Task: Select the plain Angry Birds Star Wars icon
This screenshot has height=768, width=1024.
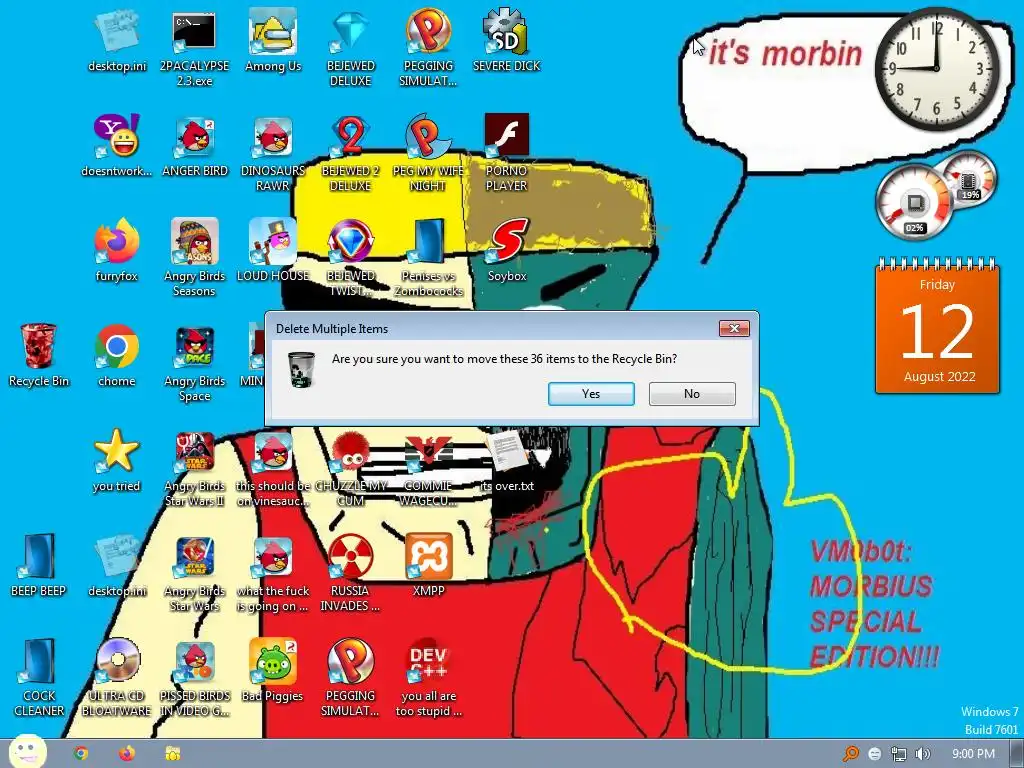Action: pos(195,573)
